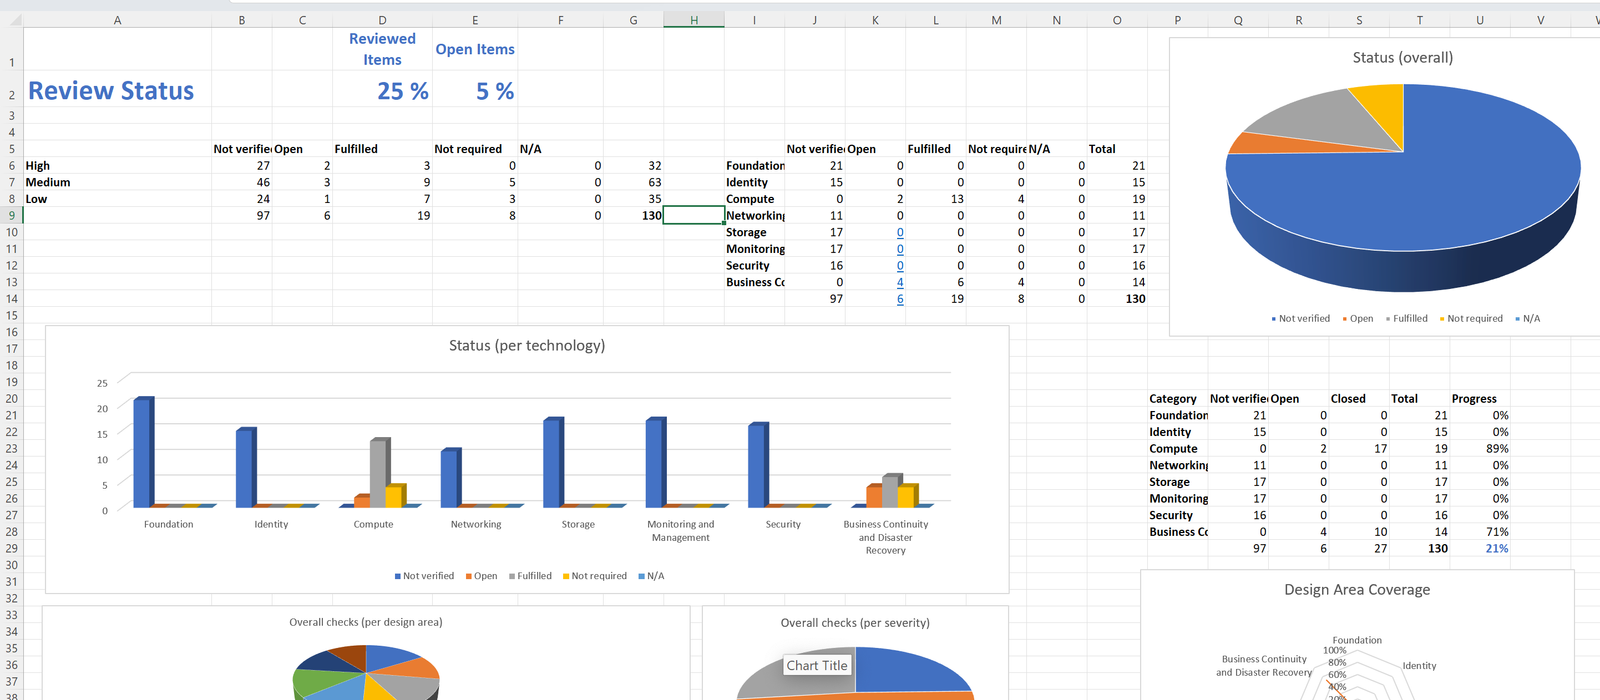Select row 9 header
This screenshot has height=700, width=1600.
[12, 215]
